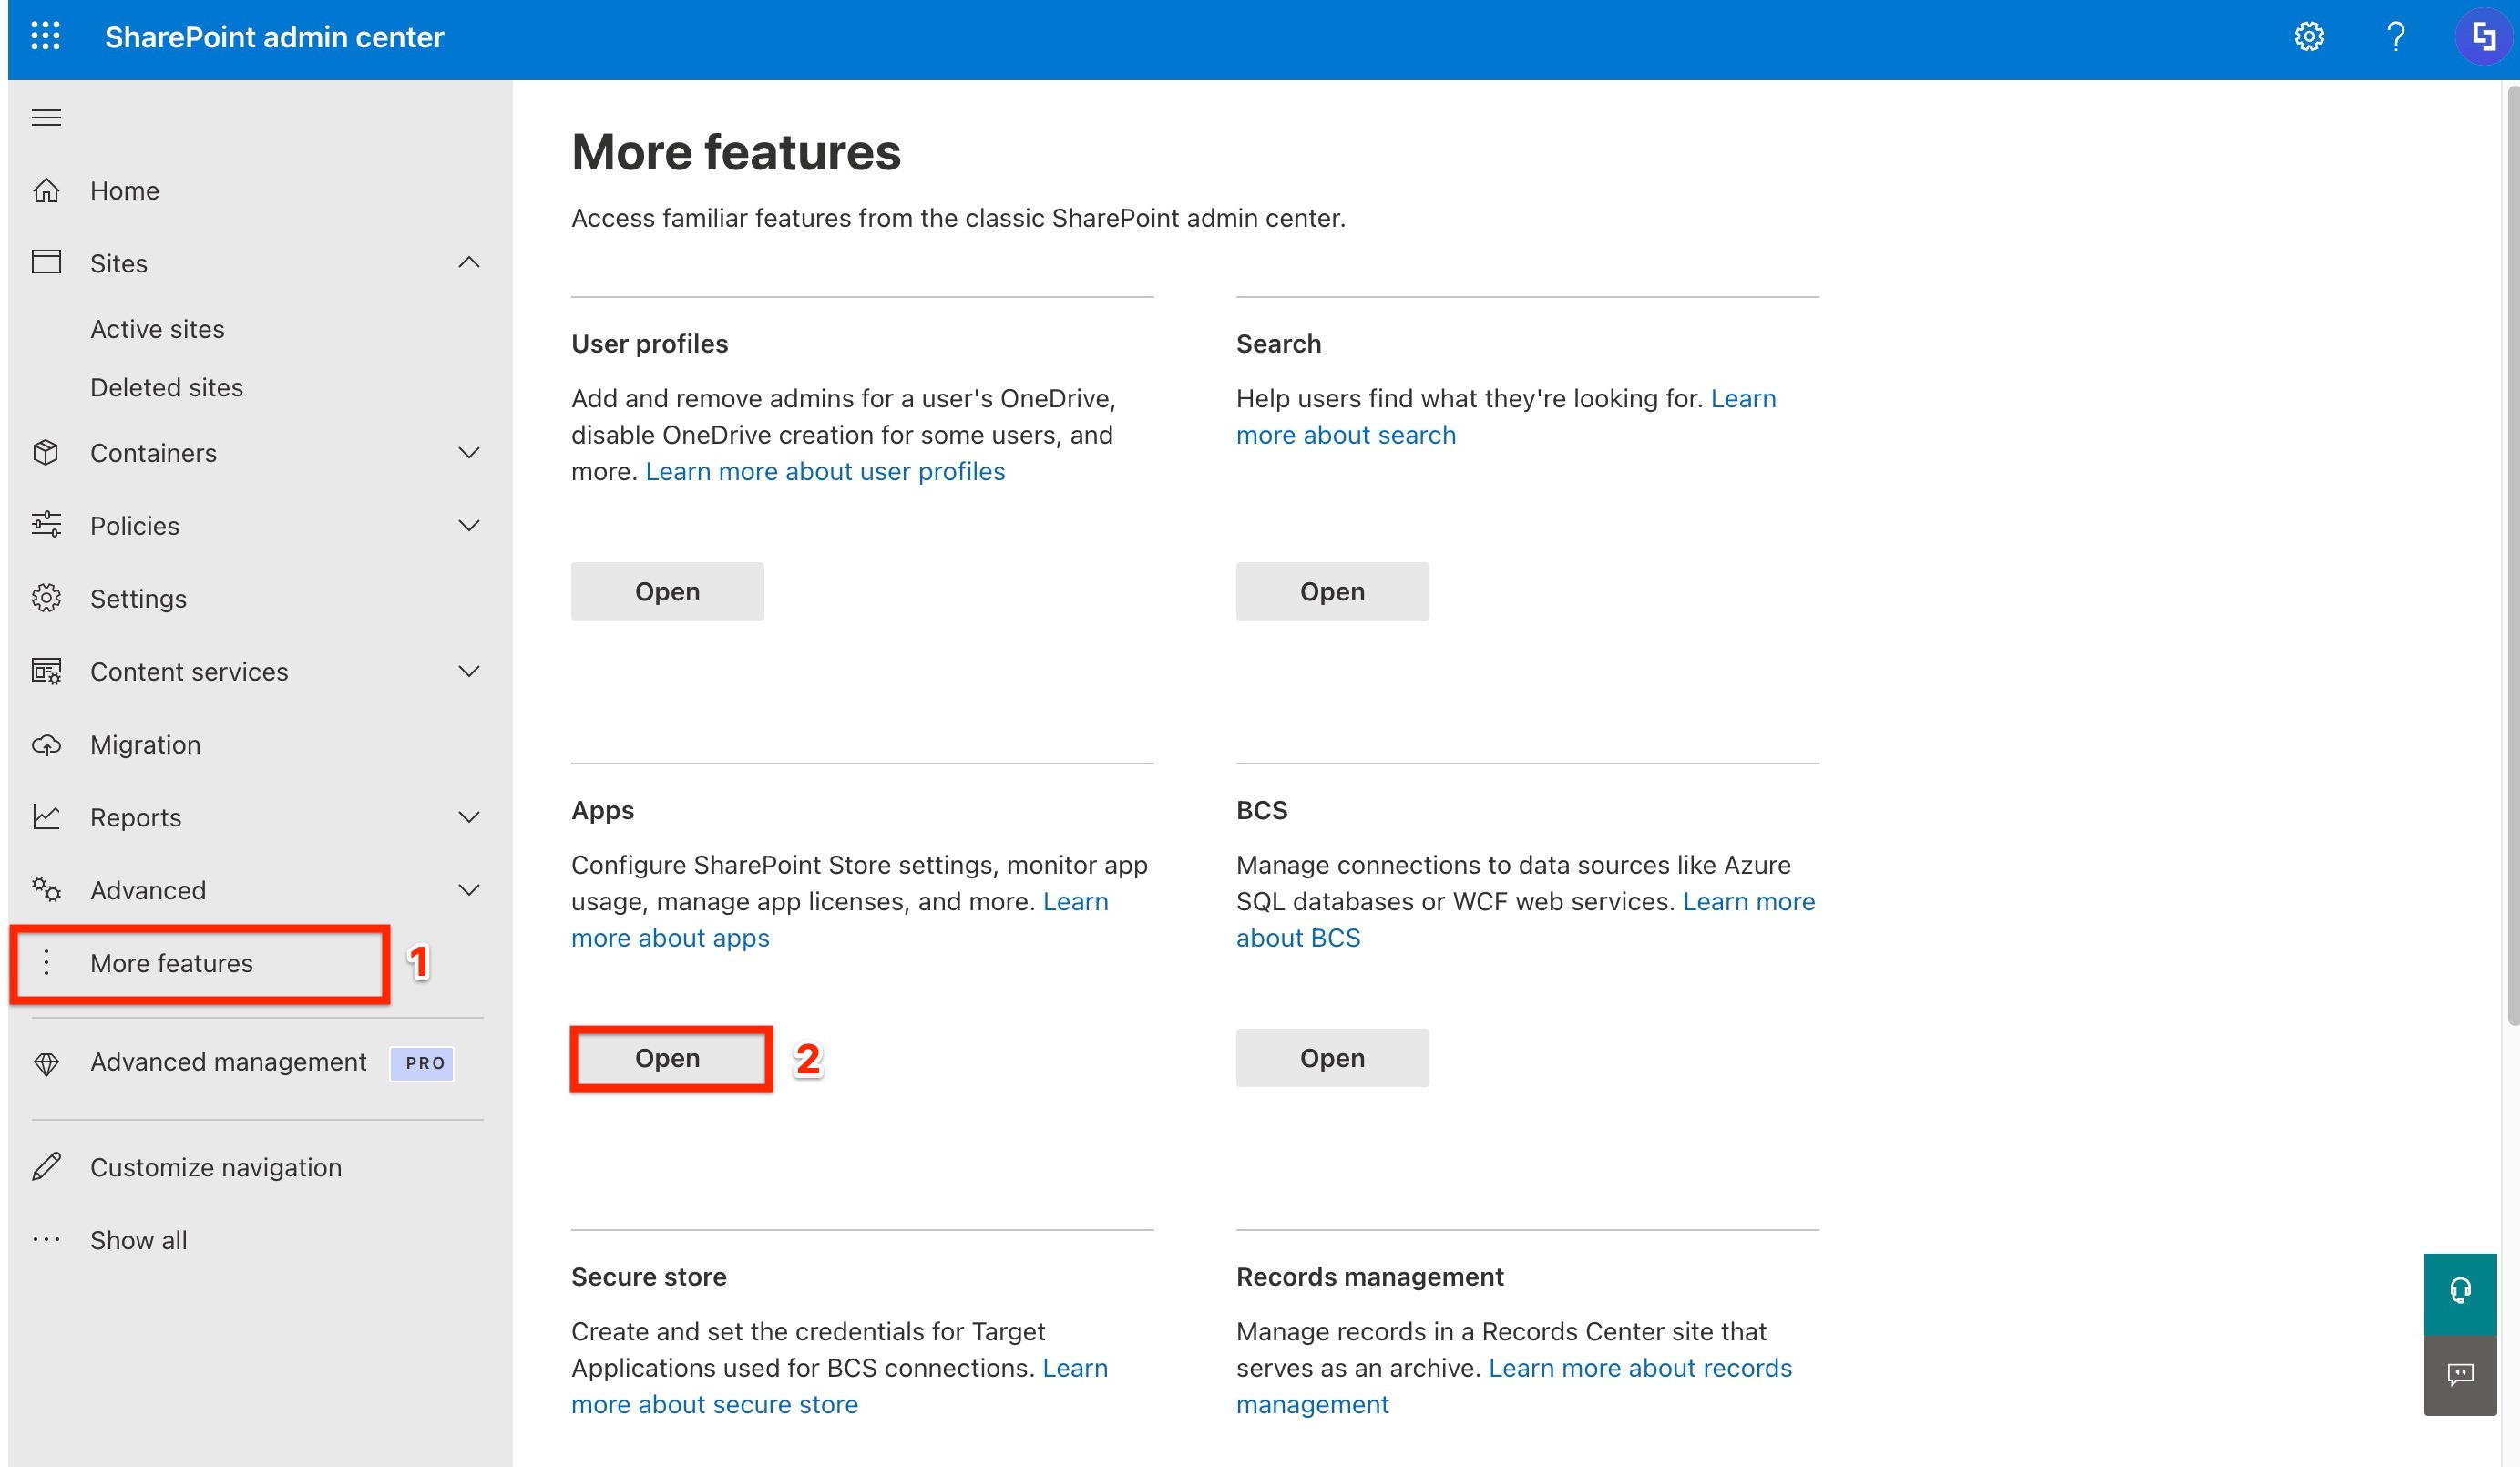
Task: Click the account avatar icon
Action: (x=2483, y=37)
